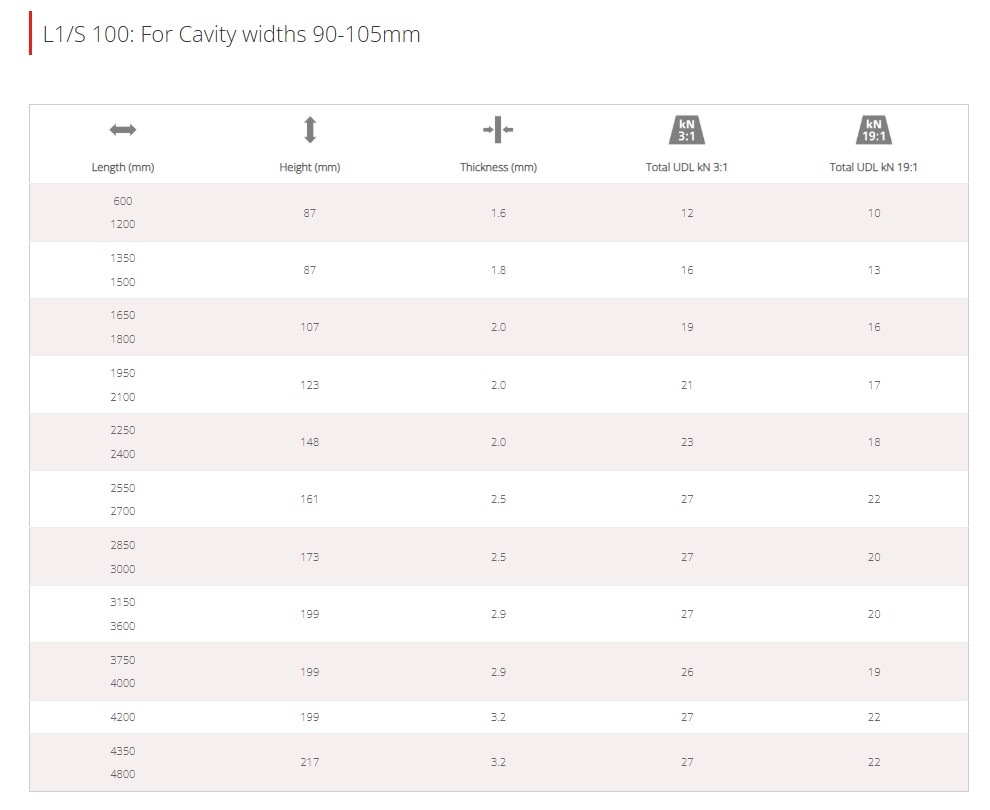Click the Thickness icon in header

tap(498, 130)
